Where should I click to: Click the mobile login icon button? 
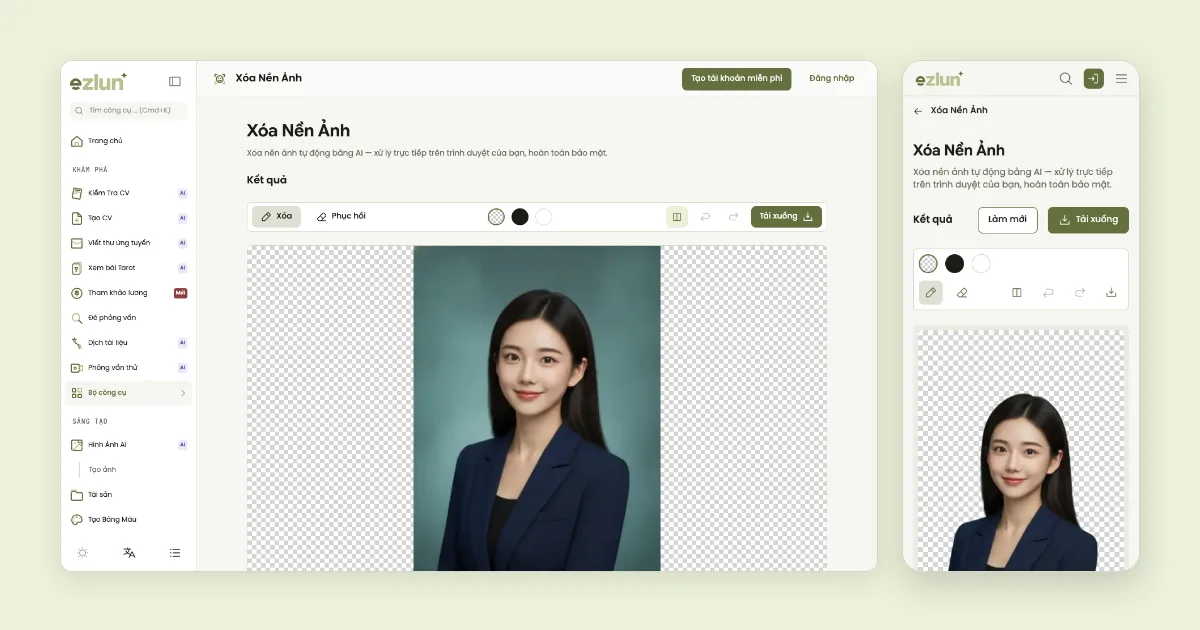click(x=1094, y=78)
